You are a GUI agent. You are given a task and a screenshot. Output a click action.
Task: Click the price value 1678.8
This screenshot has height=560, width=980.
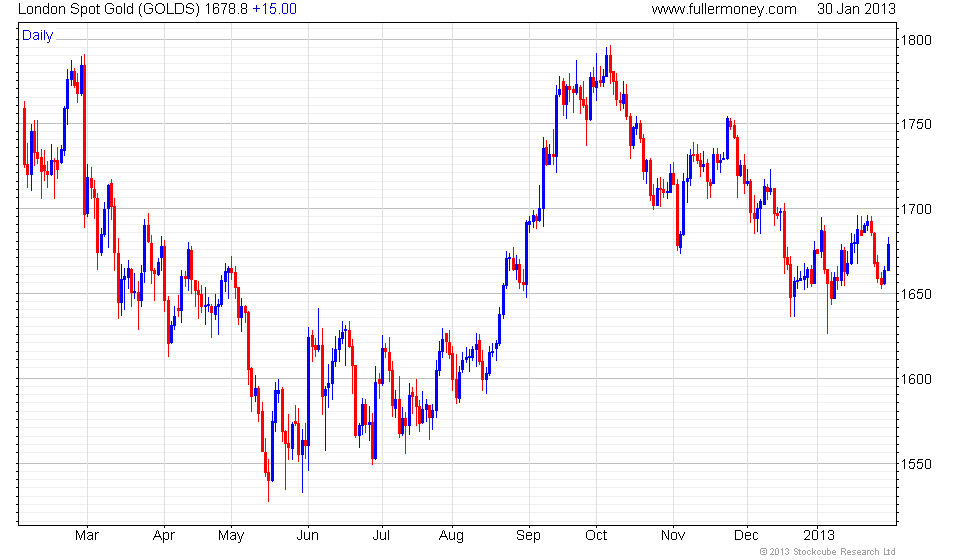[x=226, y=9]
